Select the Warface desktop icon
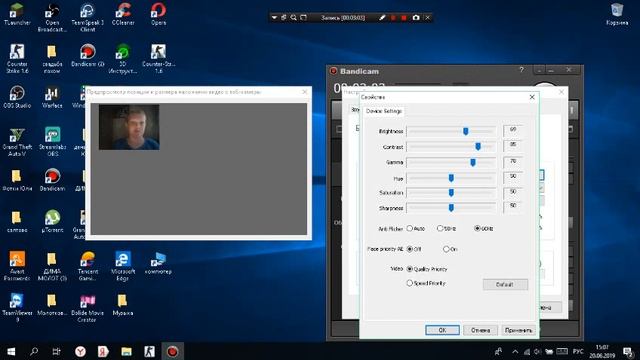The width and height of the screenshot is (640, 360). pos(52,97)
